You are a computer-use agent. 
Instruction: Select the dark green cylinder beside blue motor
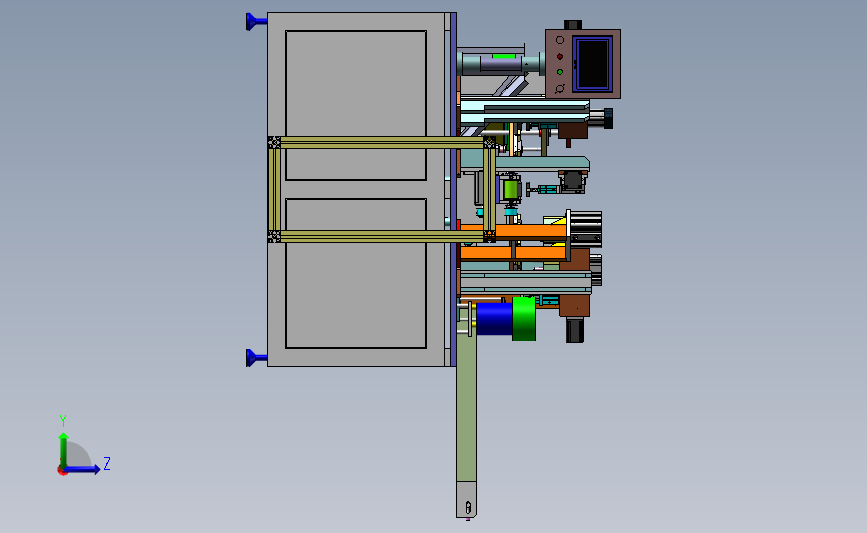(524, 319)
